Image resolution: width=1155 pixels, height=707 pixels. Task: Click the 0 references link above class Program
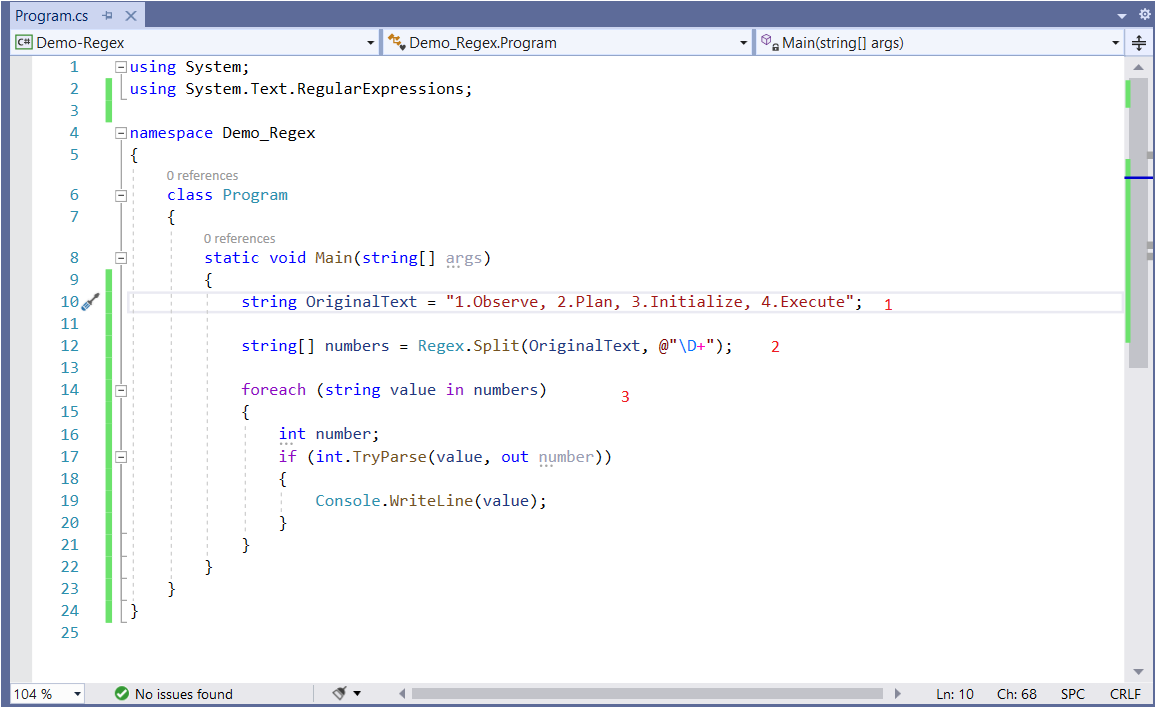coord(202,175)
